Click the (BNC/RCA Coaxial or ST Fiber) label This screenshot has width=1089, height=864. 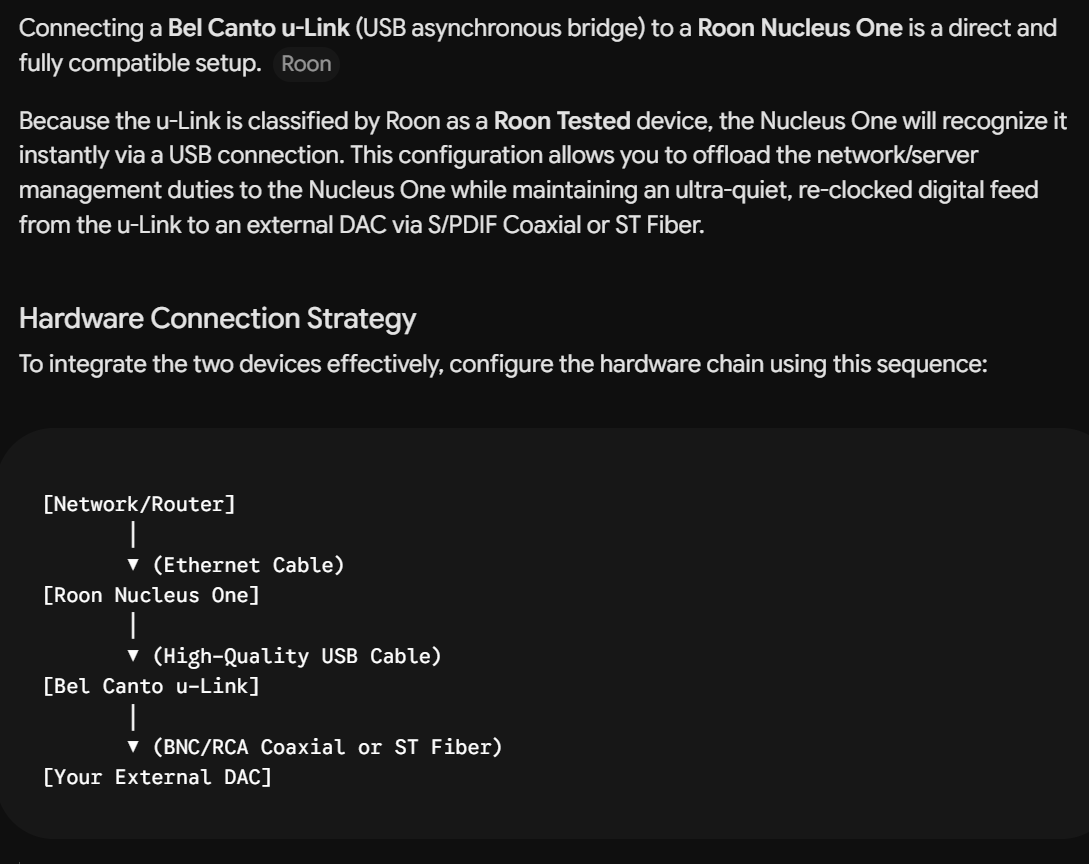click(327, 747)
